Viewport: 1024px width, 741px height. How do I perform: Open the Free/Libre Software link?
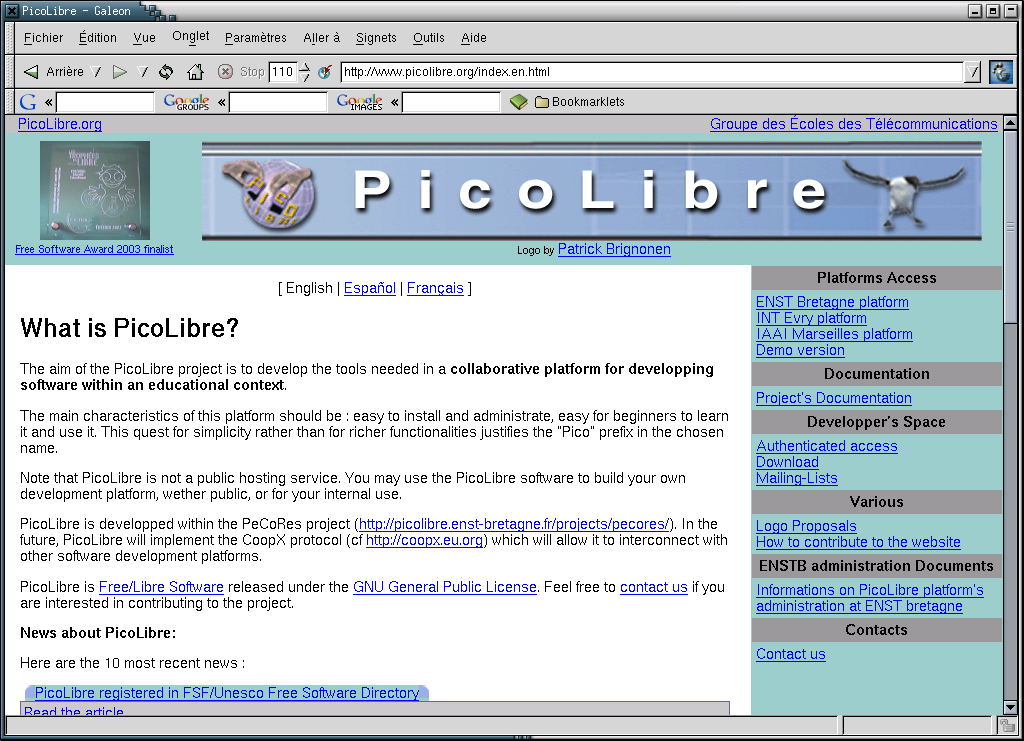161,588
